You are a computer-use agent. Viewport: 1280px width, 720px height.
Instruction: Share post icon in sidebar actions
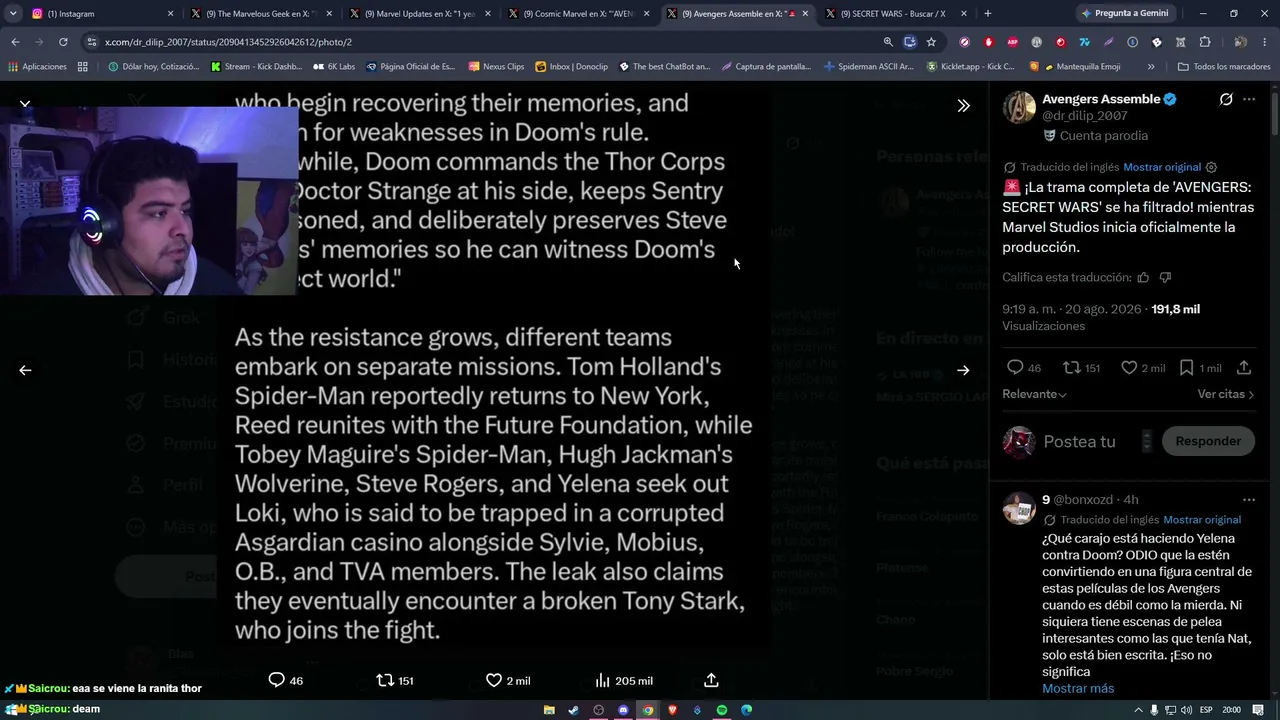pyautogui.click(x=1244, y=367)
